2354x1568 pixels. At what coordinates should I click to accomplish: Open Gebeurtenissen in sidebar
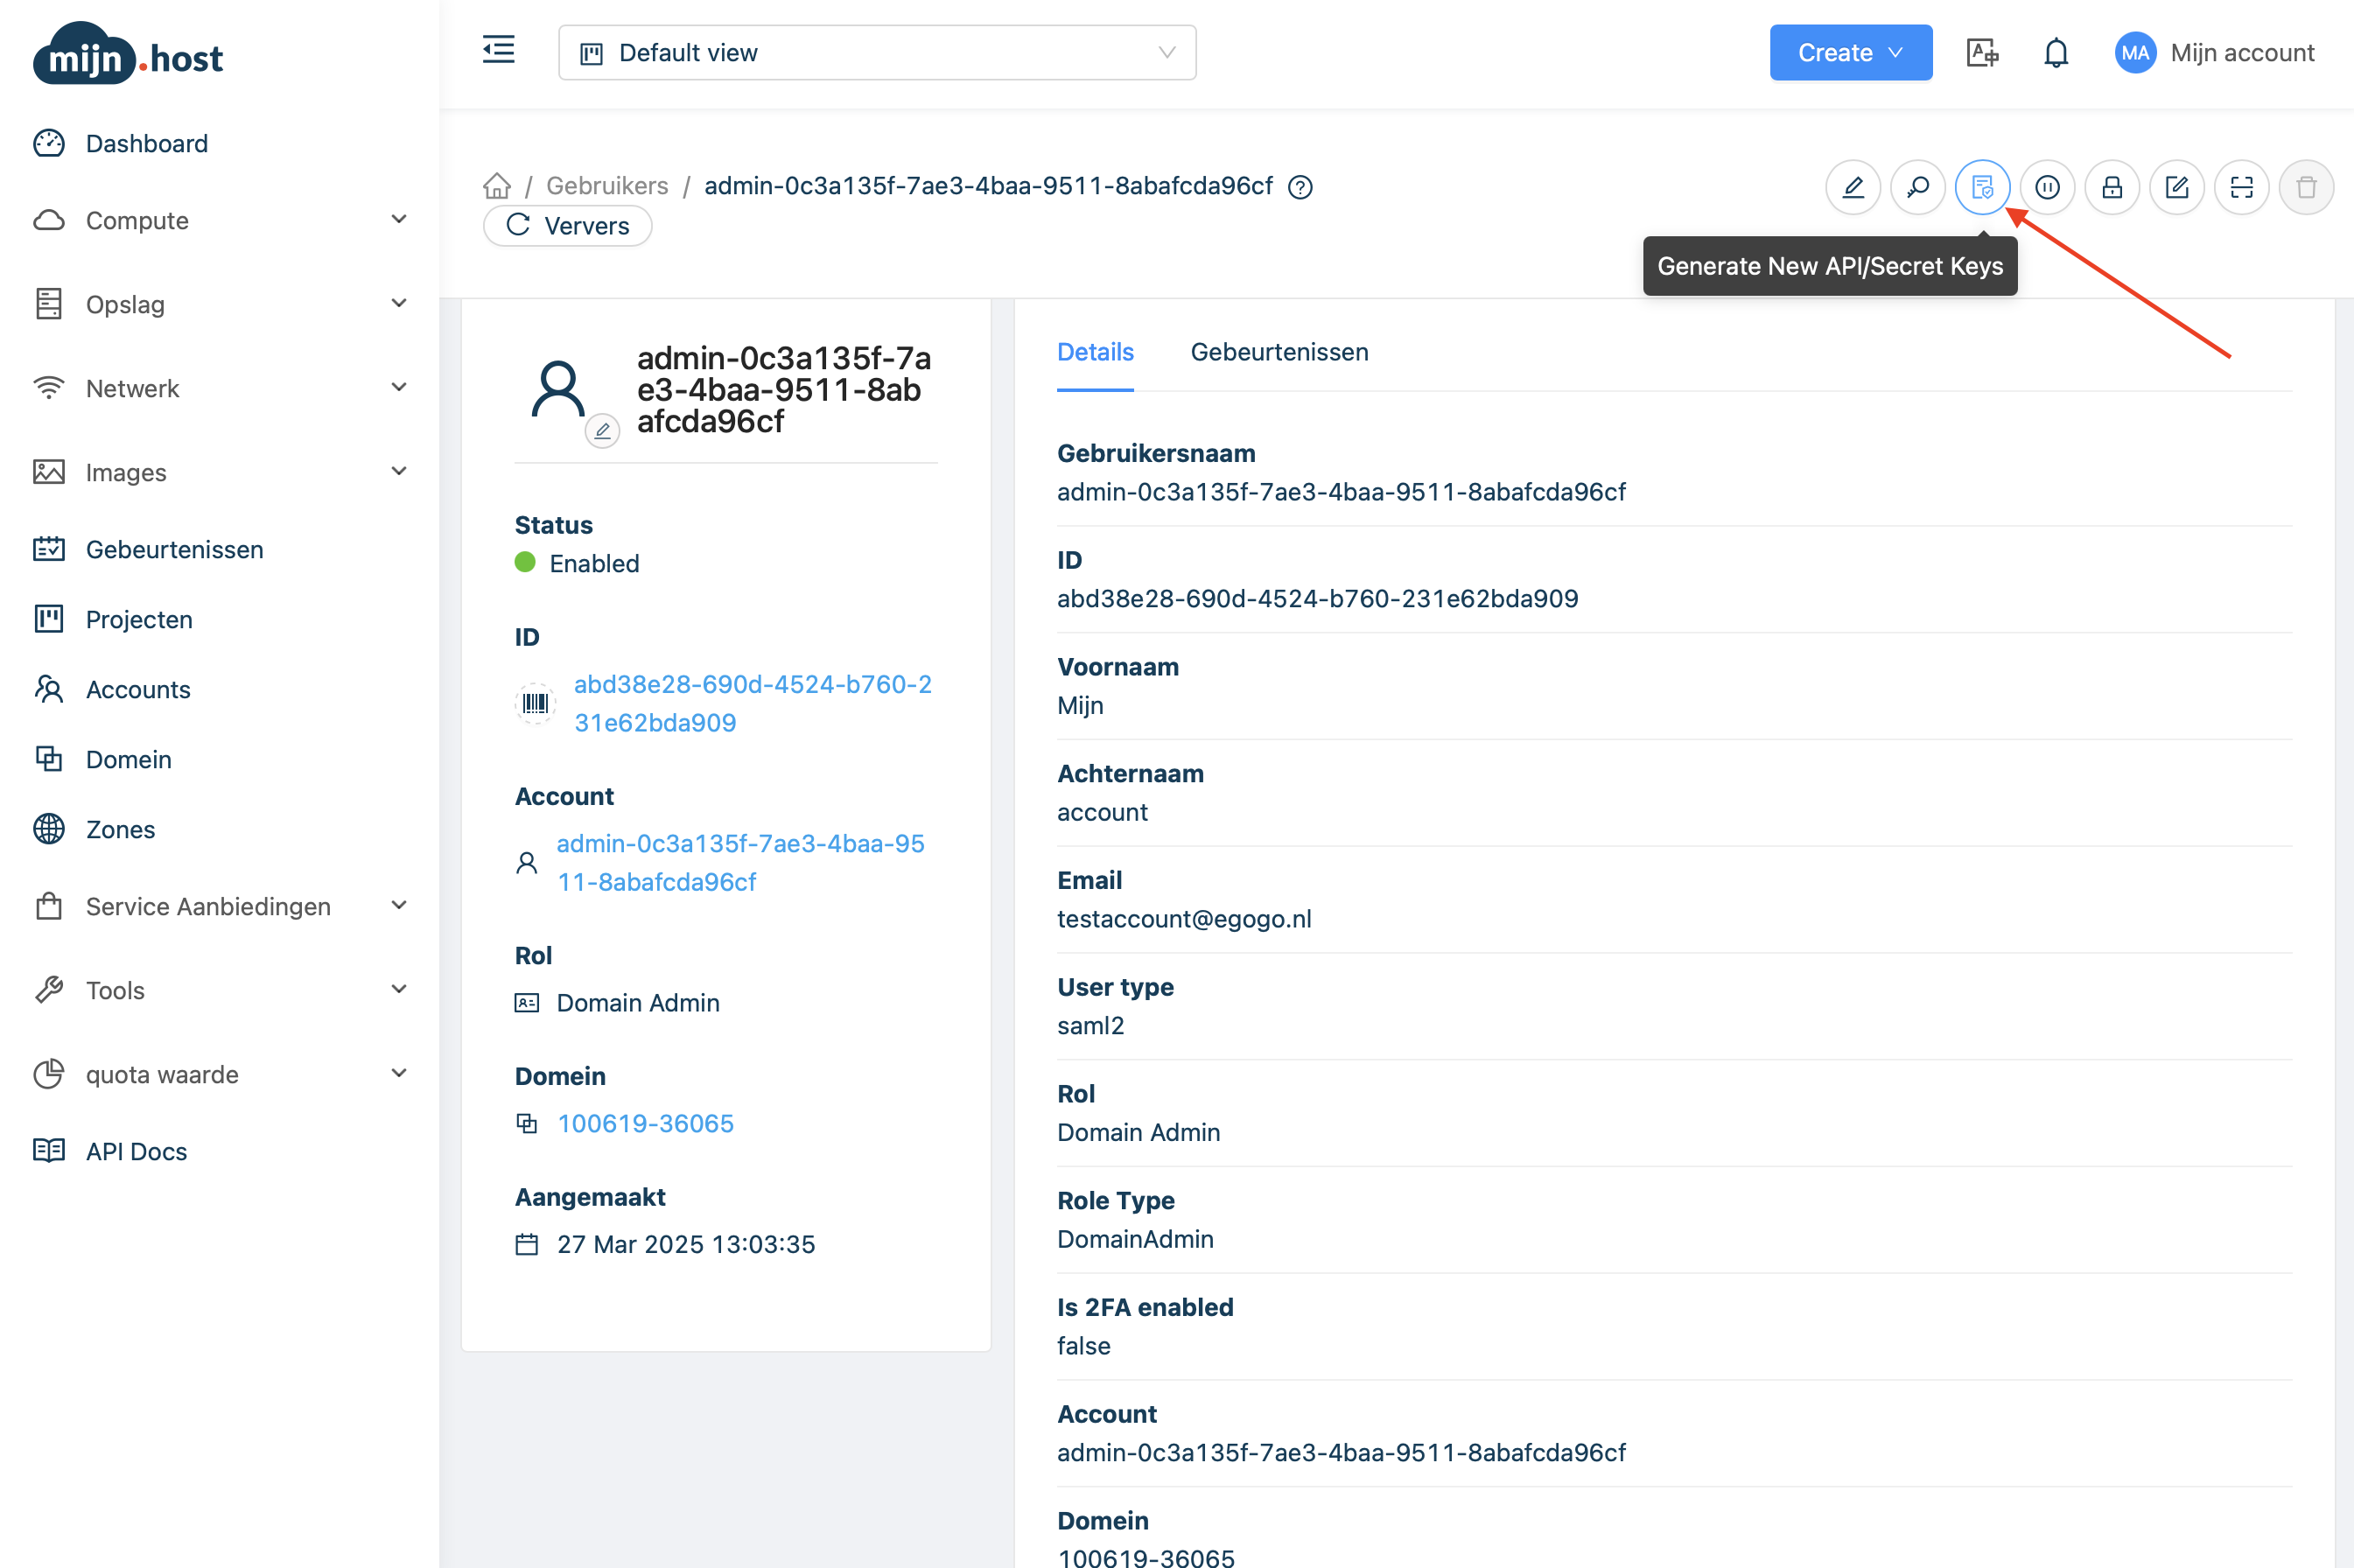click(174, 549)
